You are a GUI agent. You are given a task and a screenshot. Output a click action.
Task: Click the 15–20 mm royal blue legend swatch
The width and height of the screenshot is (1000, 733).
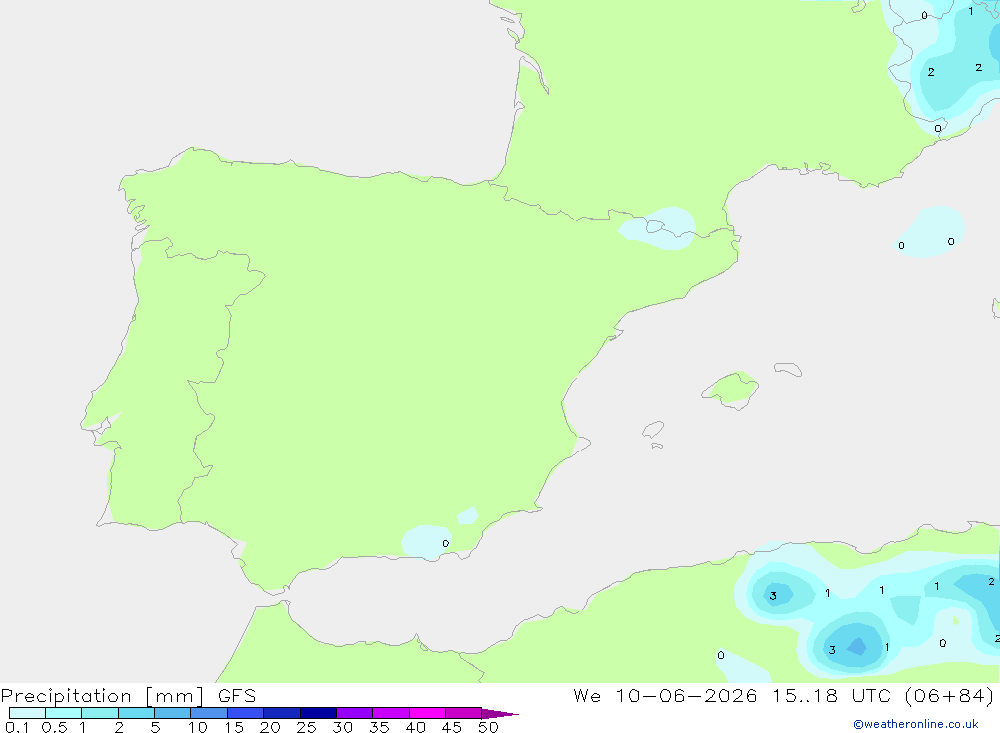(245, 713)
